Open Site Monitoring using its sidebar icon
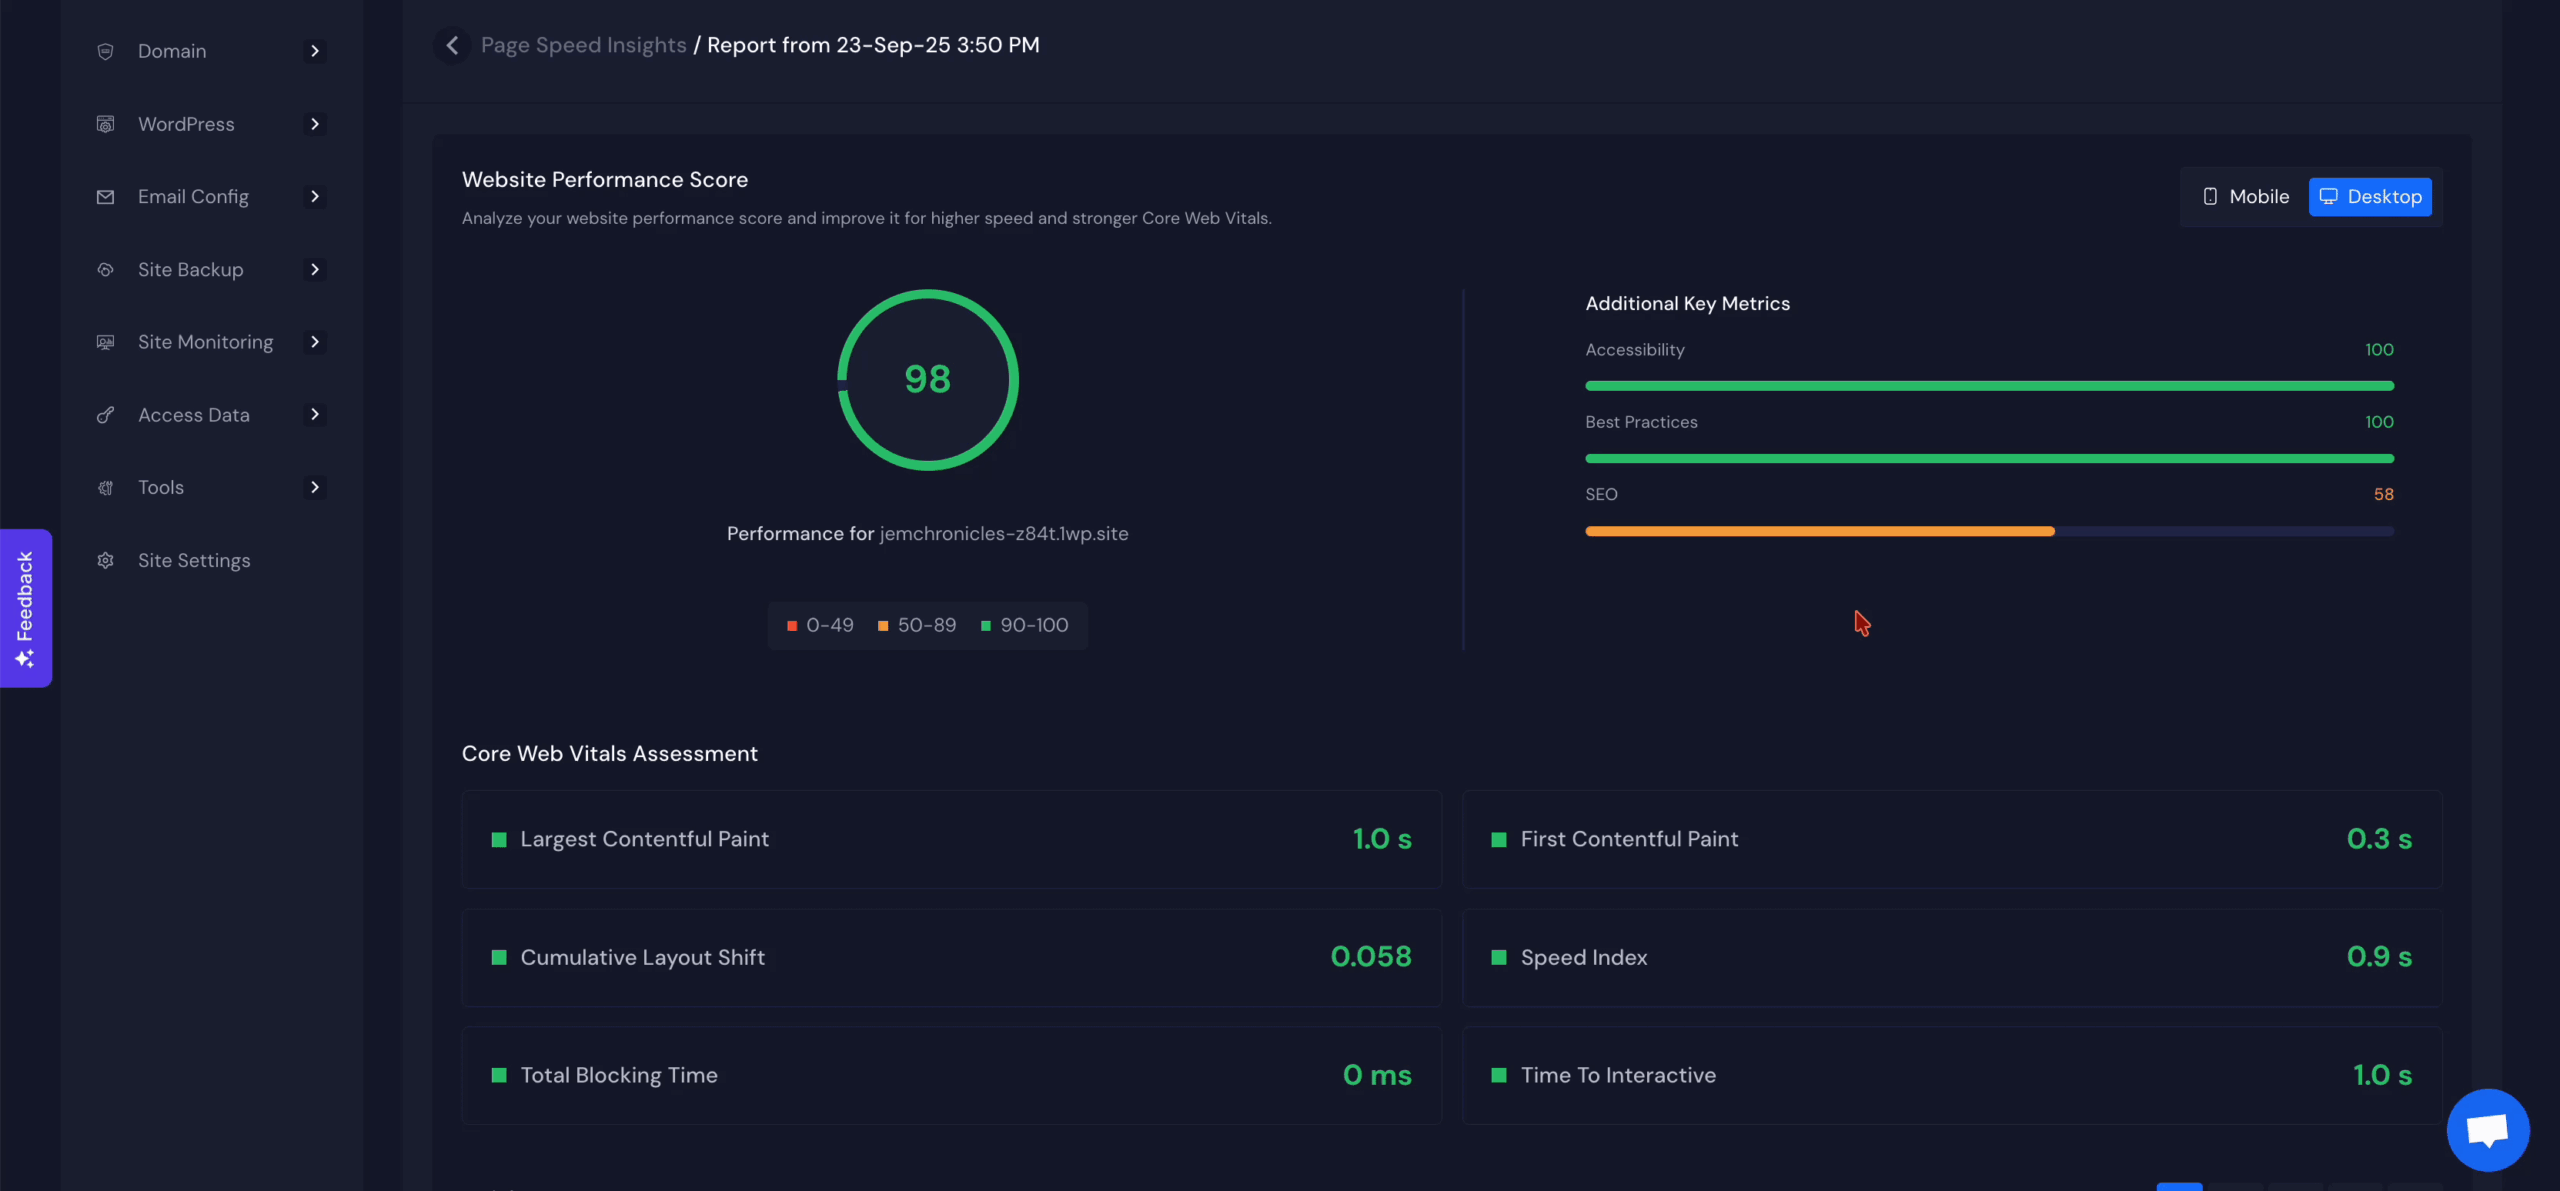2560x1191 pixels. point(106,341)
